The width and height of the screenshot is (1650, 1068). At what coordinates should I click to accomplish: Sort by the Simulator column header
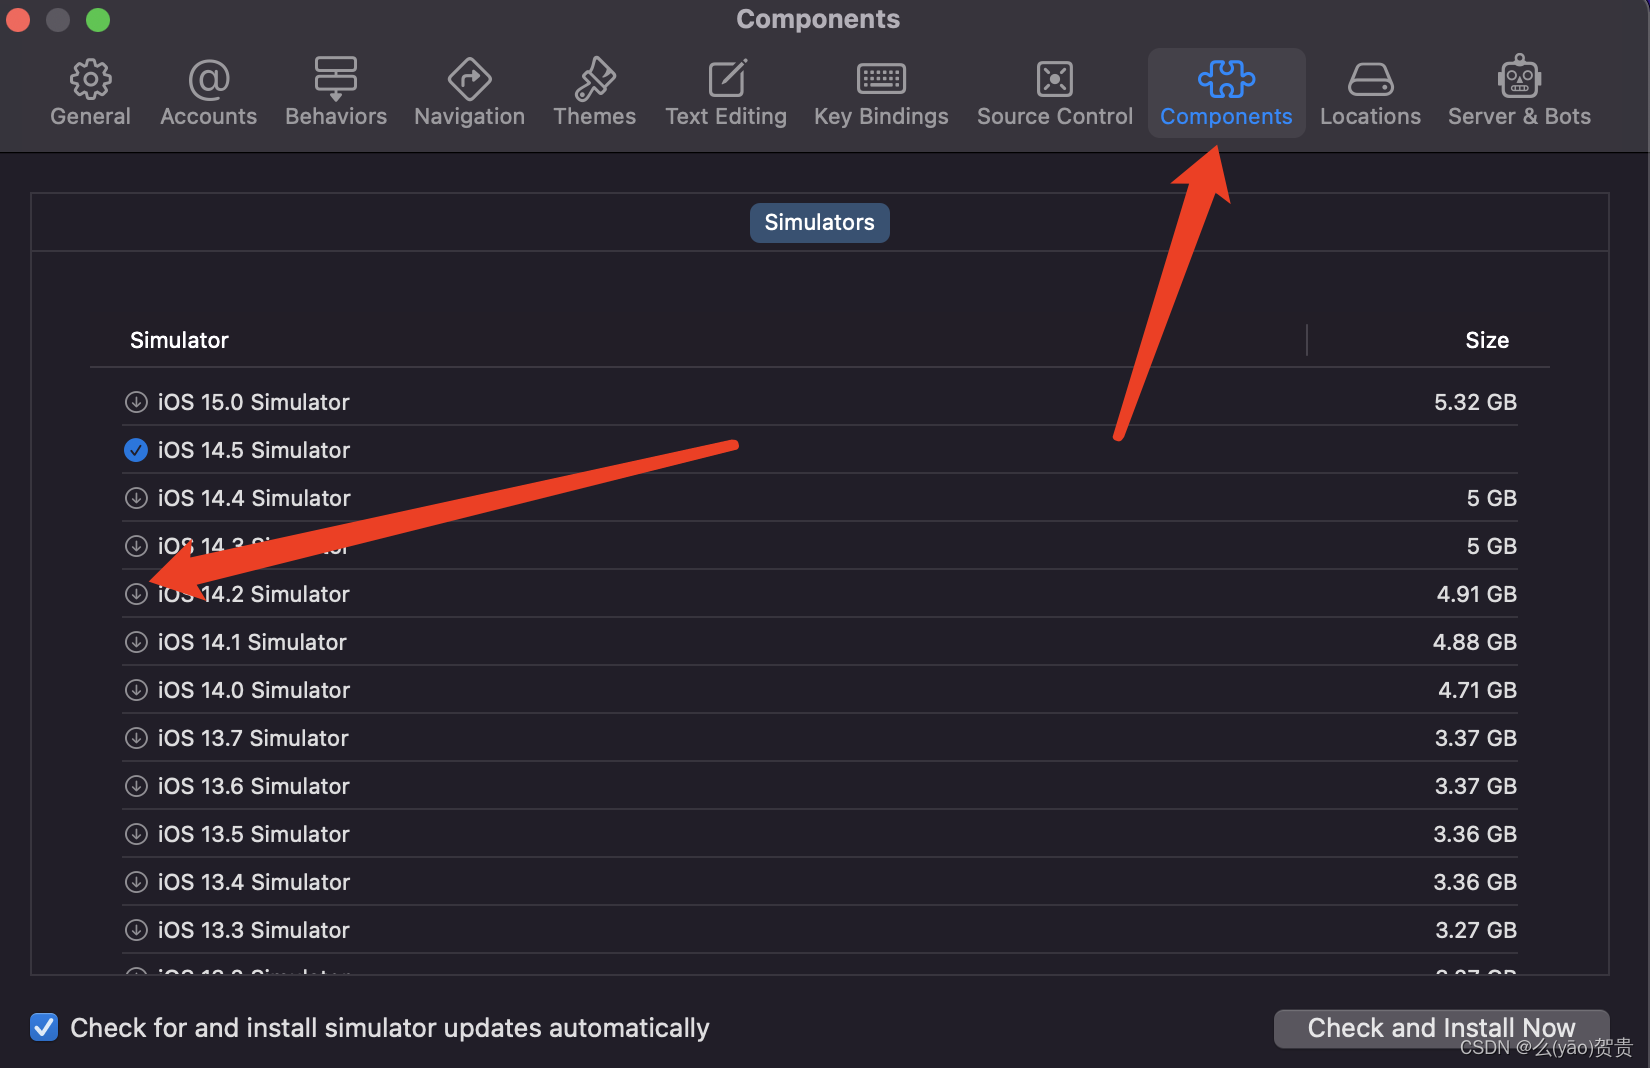pyautogui.click(x=179, y=340)
